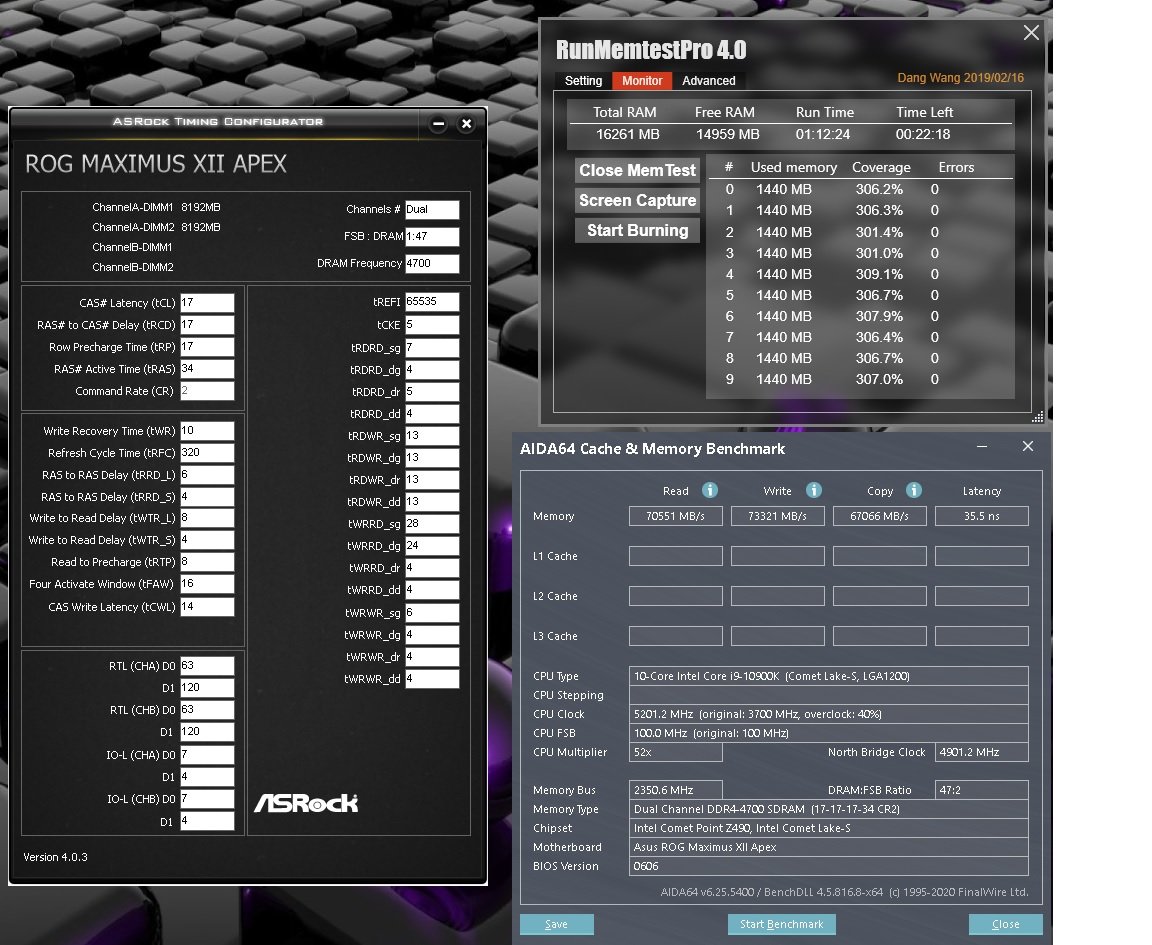The width and height of the screenshot is (1152, 945).
Task: Click the RAS# Active Time (tRAS) field
Action: point(207,369)
